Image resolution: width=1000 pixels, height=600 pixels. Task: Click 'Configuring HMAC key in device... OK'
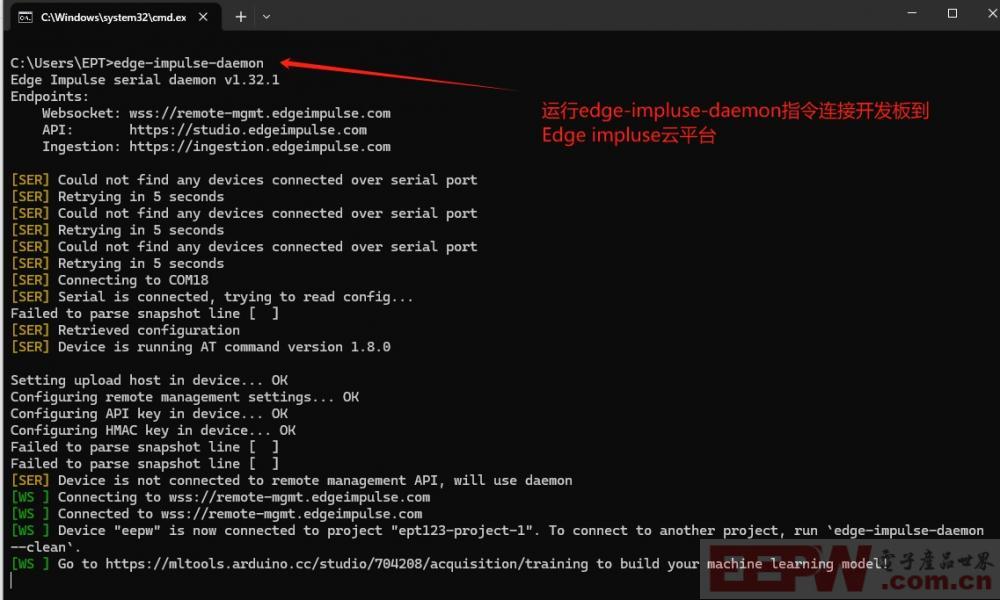[x=153, y=430]
